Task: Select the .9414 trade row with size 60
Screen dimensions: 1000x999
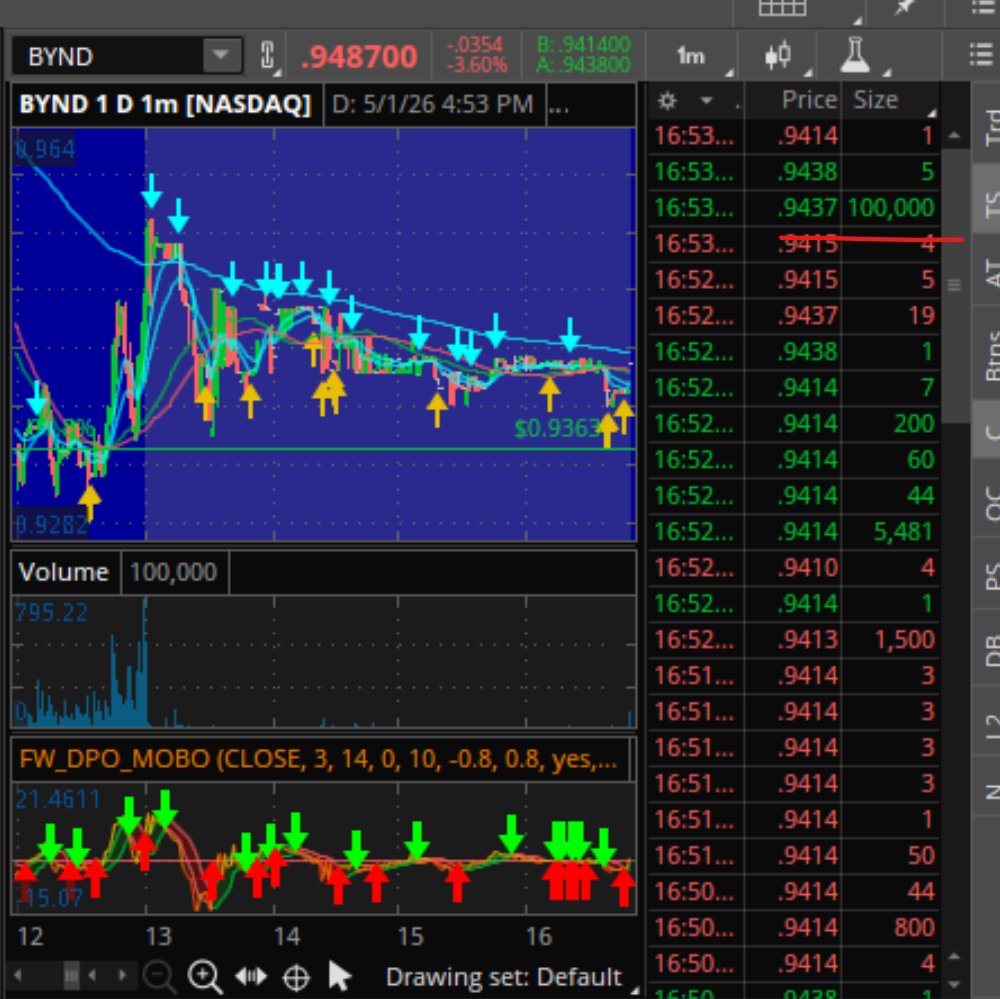Action: pyautogui.click(x=795, y=459)
